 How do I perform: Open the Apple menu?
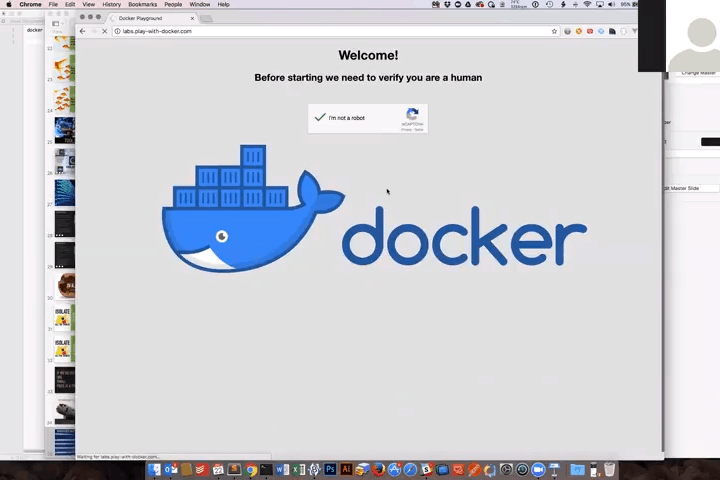click(x=9, y=4)
